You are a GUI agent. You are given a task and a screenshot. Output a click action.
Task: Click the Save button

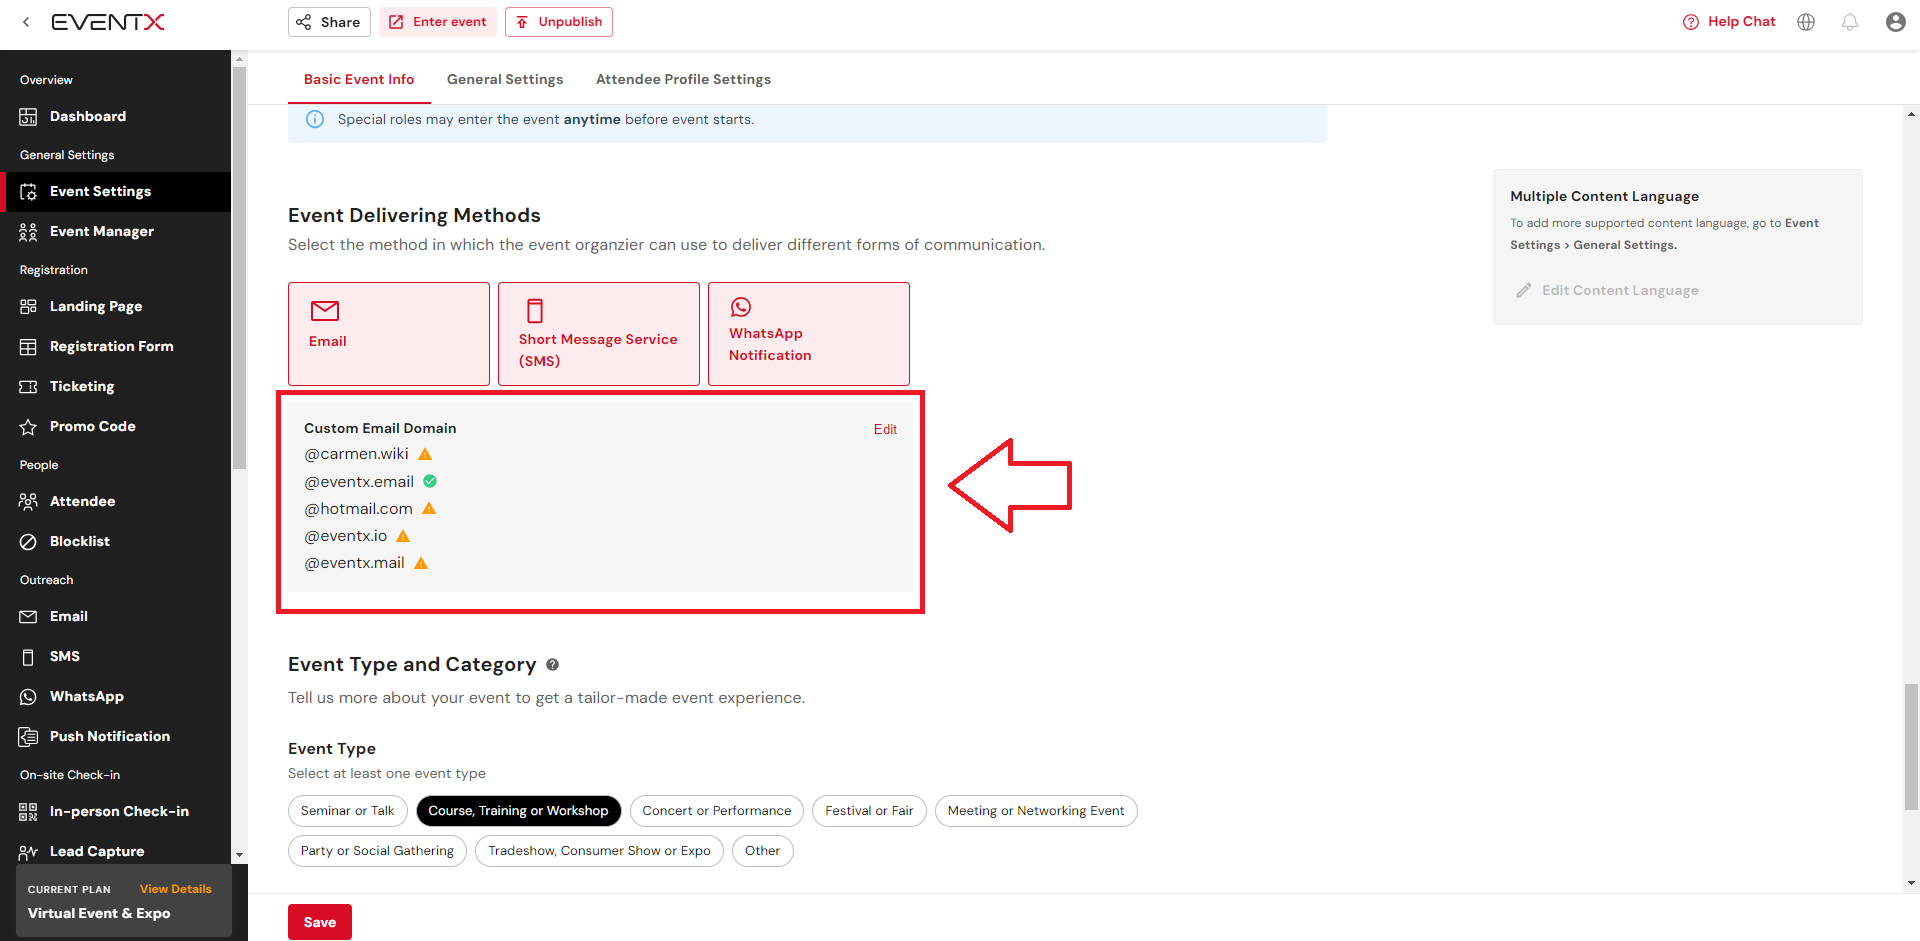320,922
